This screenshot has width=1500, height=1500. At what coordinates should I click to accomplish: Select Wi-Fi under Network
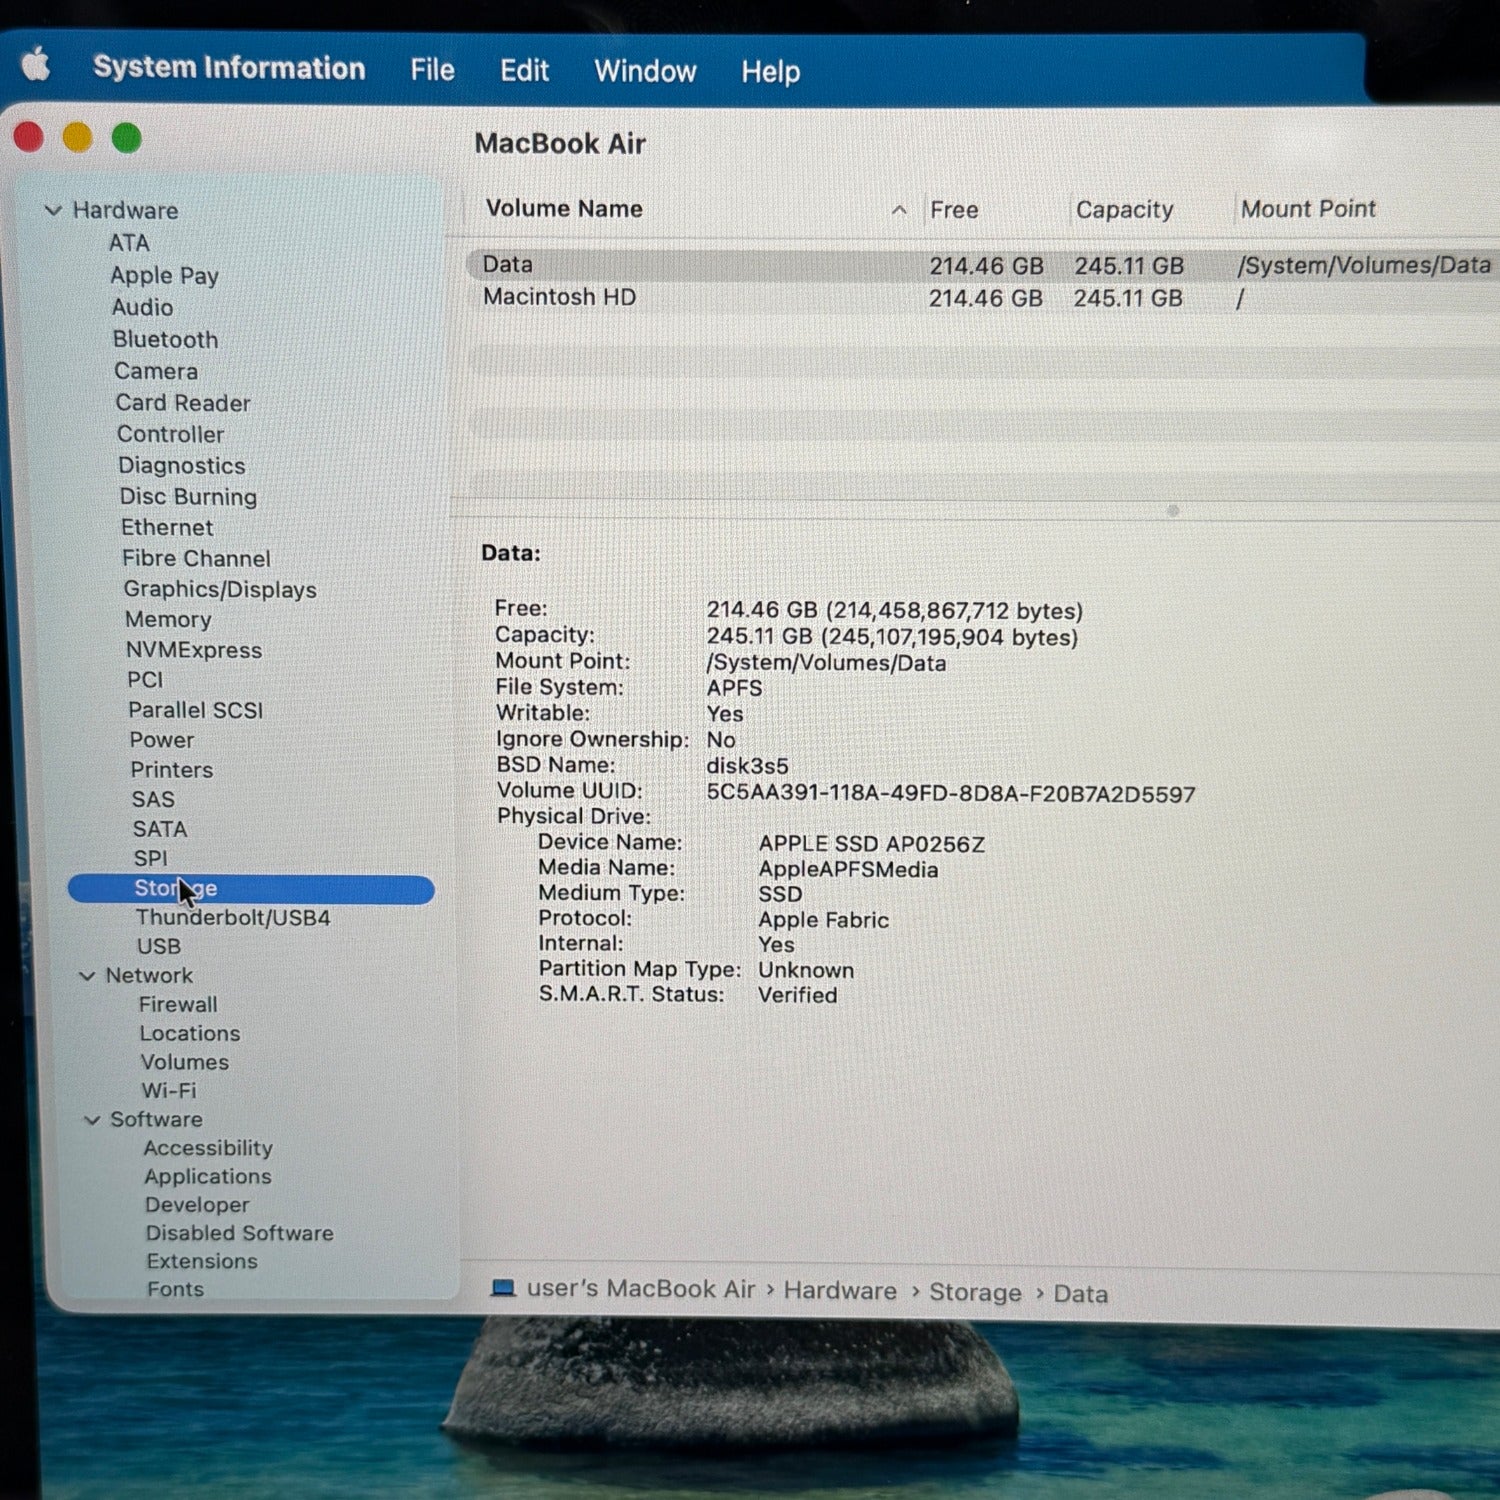coord(169,1090)
